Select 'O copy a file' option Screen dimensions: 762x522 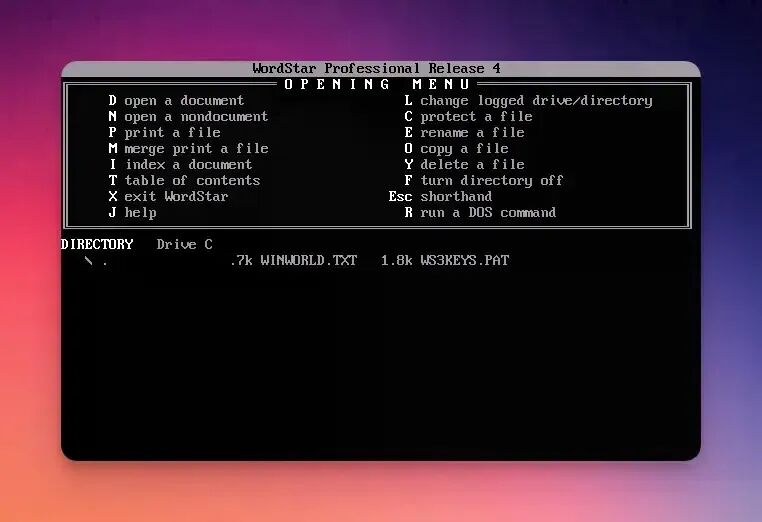point(456,149)
